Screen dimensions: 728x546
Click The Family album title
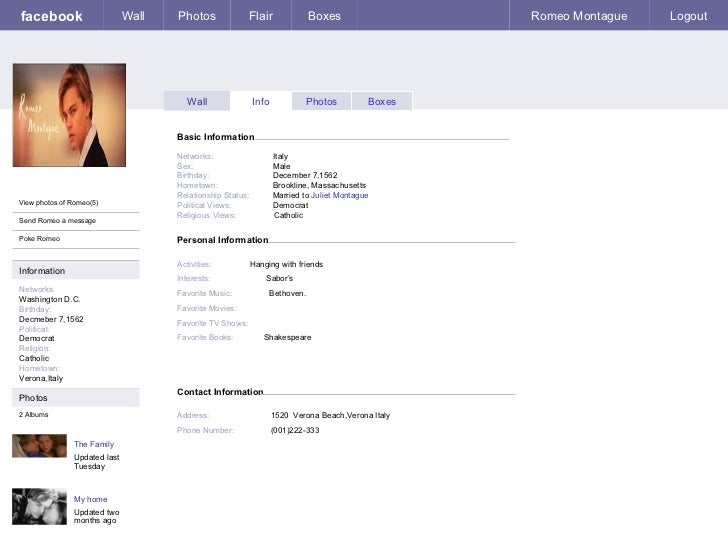(x=94, y=444)
